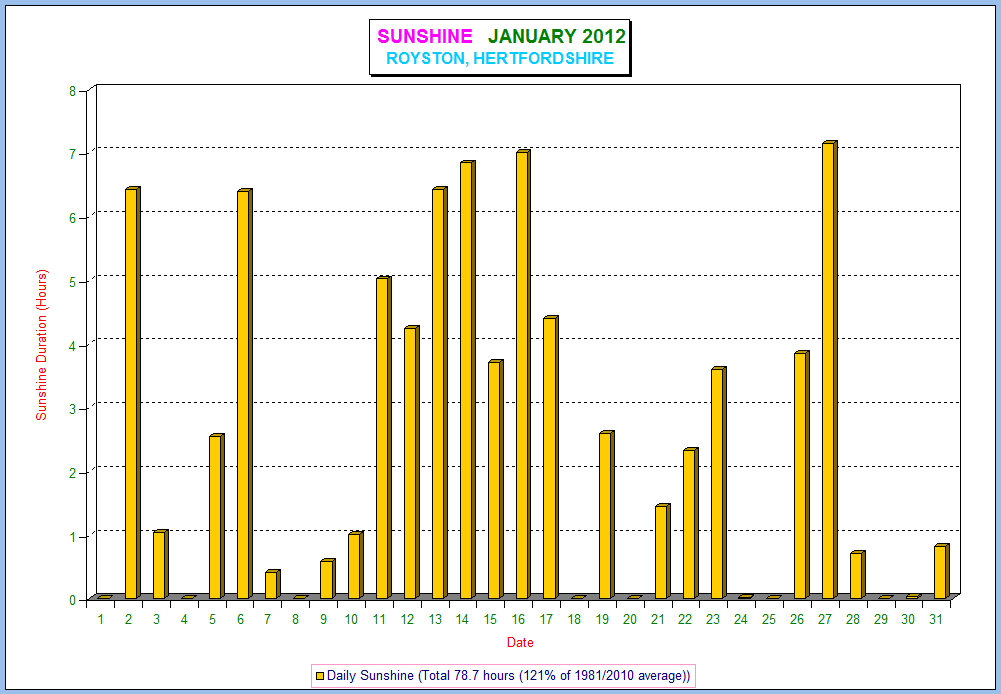Select the bar for date 2
Screen dimensions: 1001x694
tap(132, 393)
